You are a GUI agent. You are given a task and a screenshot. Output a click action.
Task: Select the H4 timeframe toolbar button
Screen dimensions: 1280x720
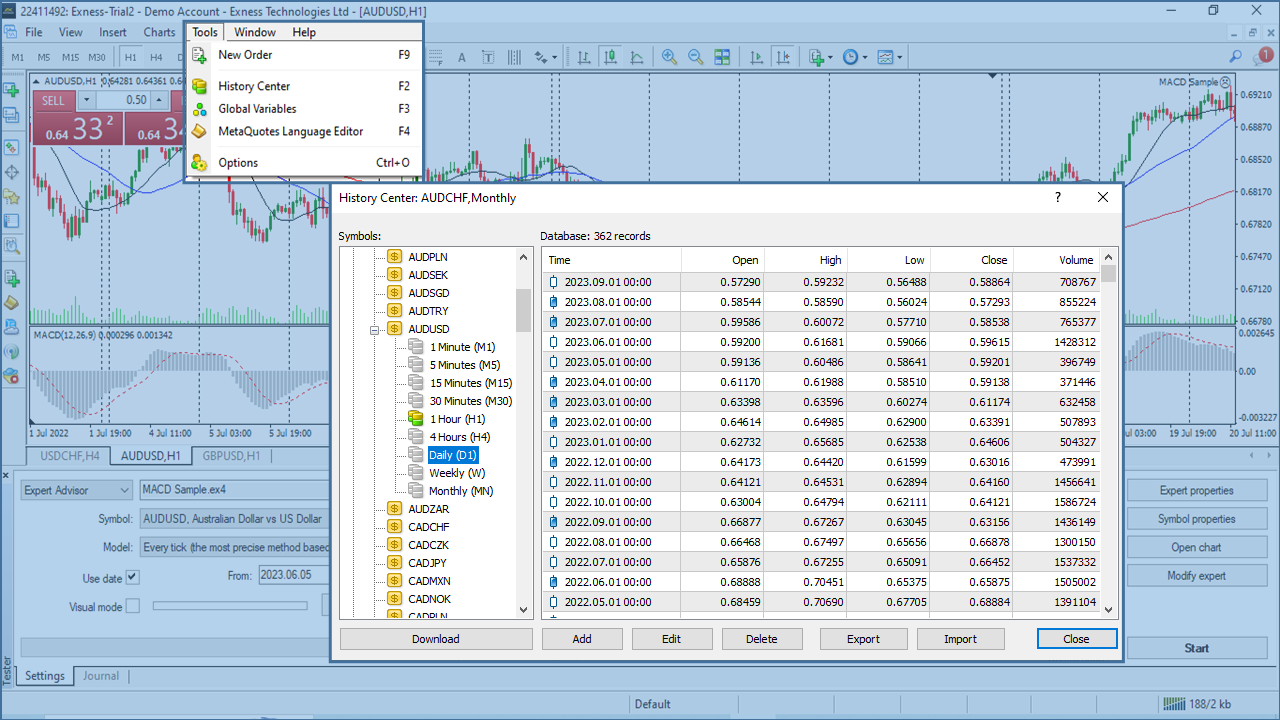156,57
